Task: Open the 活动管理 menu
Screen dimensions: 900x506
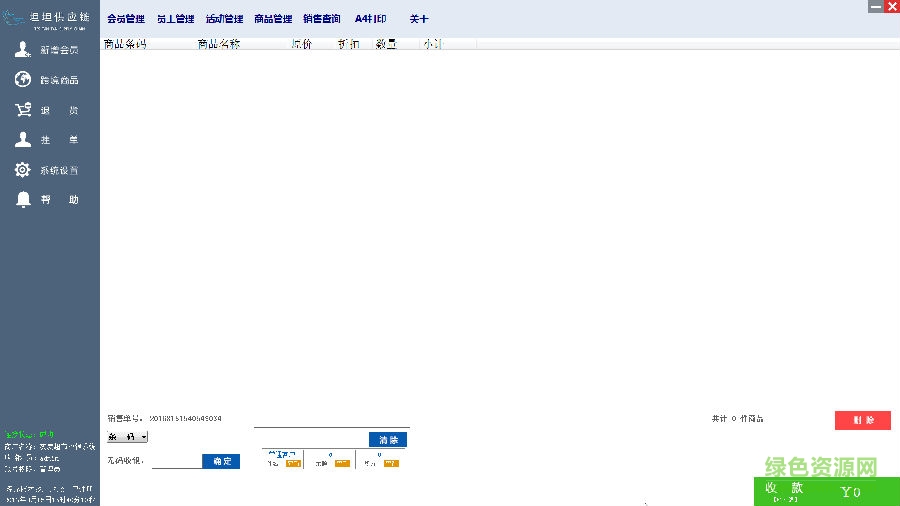Action: [x=224, y=19]
